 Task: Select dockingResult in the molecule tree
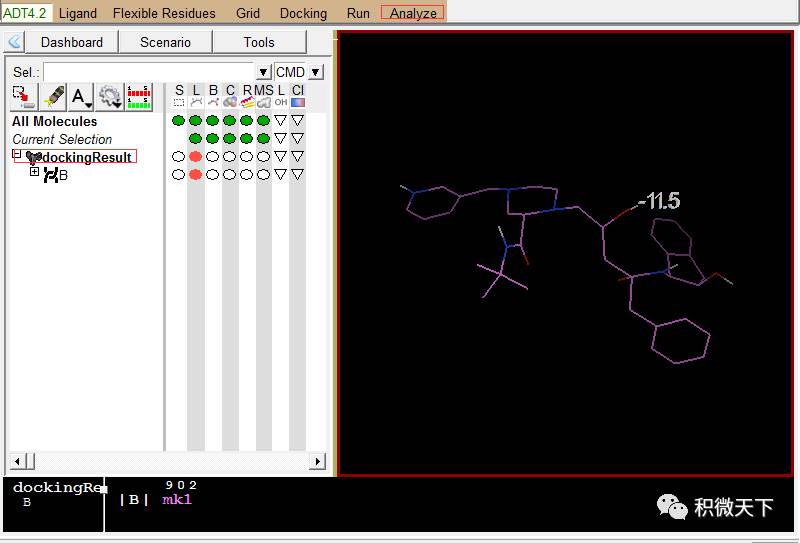point(87,157)
